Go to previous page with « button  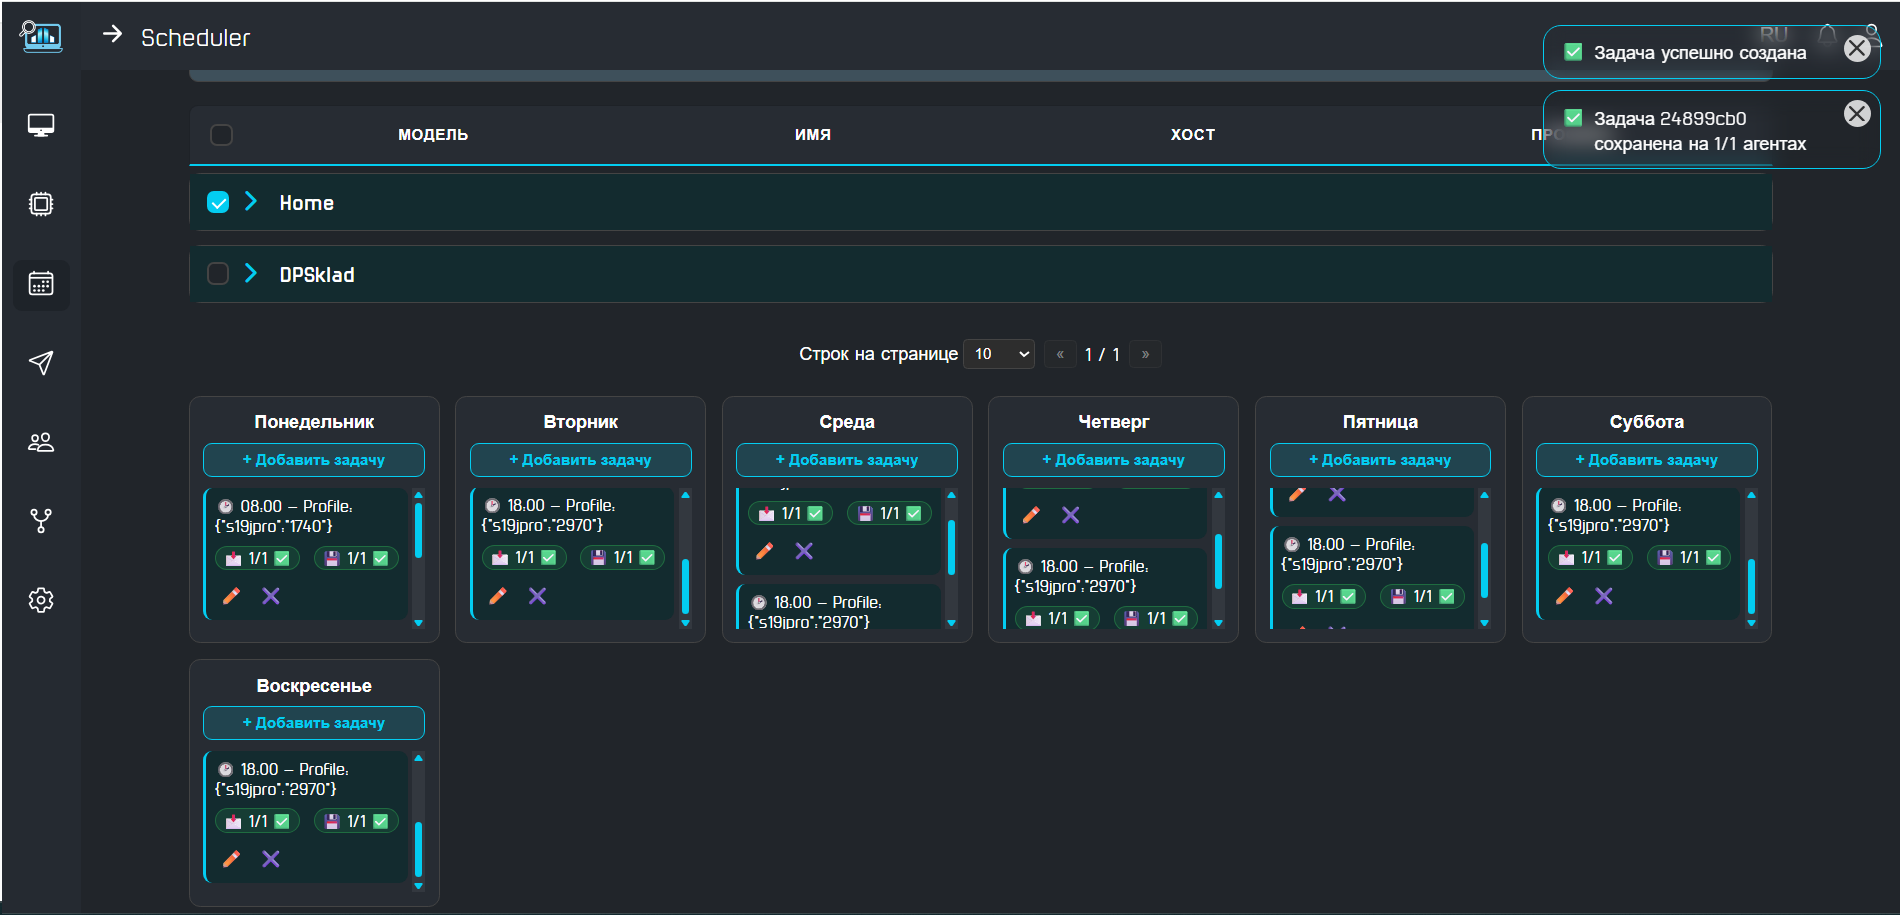coord(1060,354)
